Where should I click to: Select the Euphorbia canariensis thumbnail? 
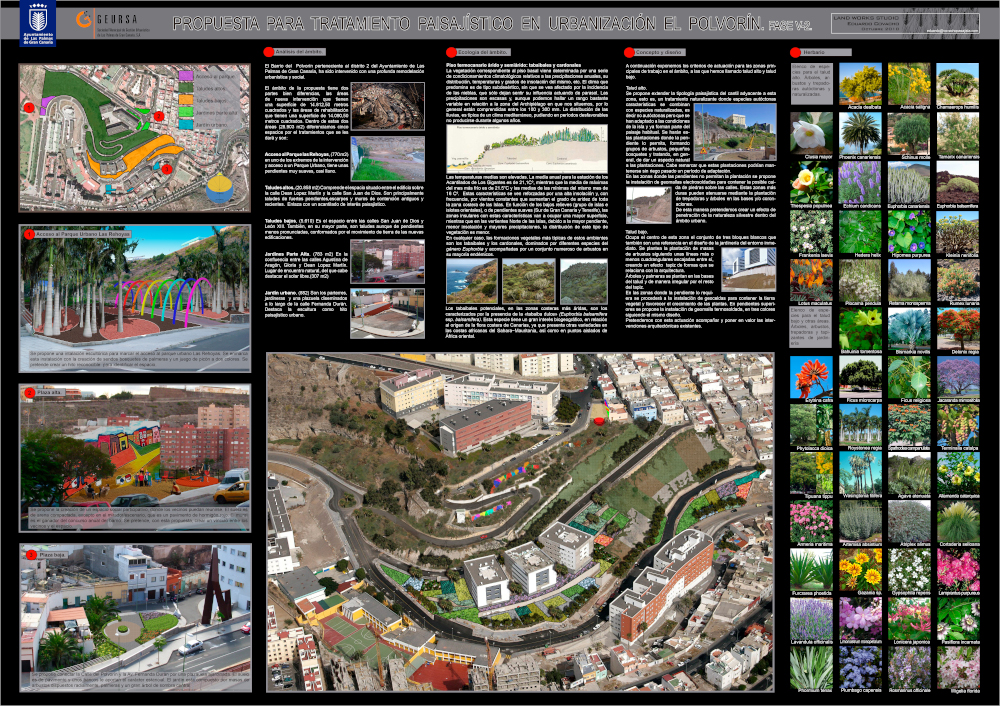point(909,182)
